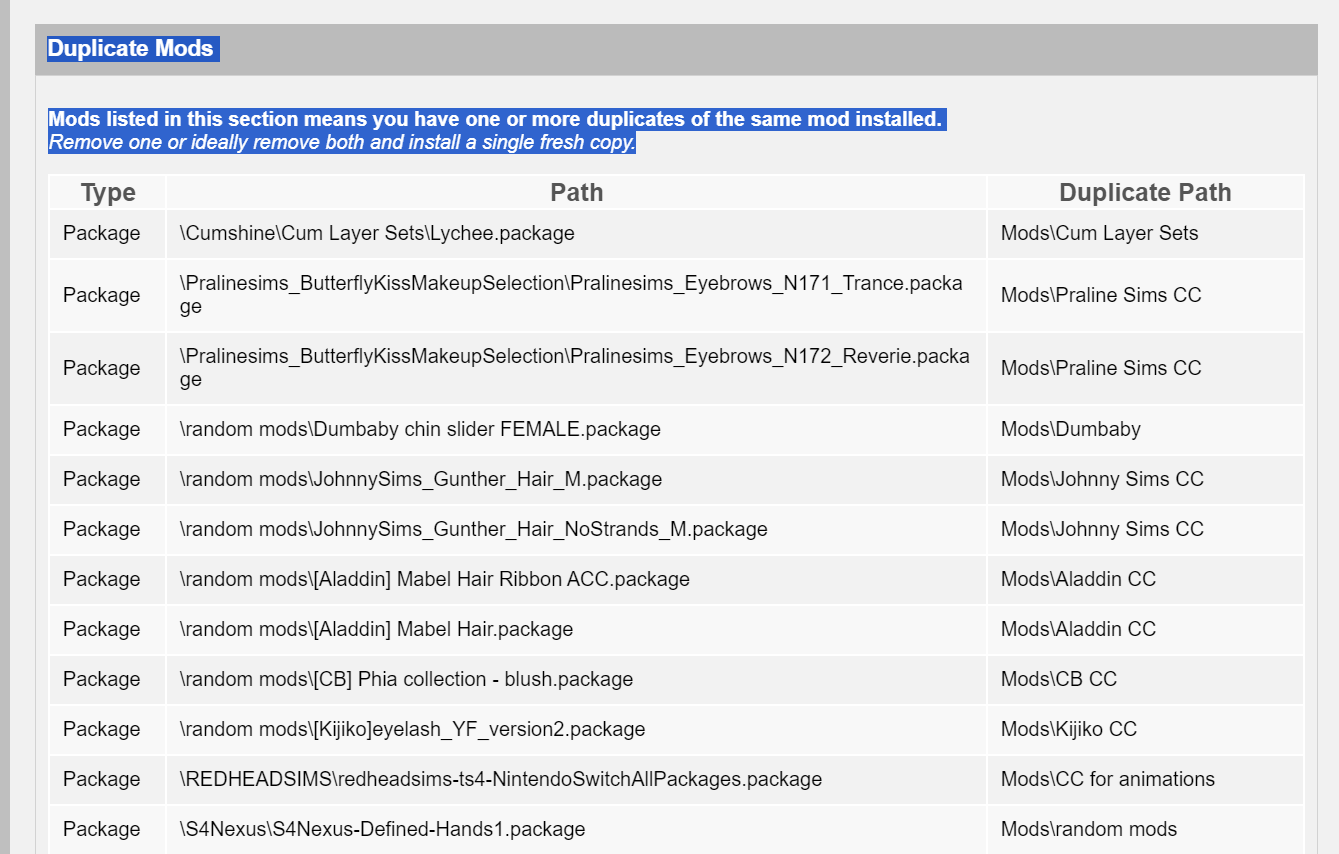Select the Pralinesims_Eyebrows_N172_Reverie.package path
Image resolution: width=1339 pixels, height=854 pixels.
[577, 368]
